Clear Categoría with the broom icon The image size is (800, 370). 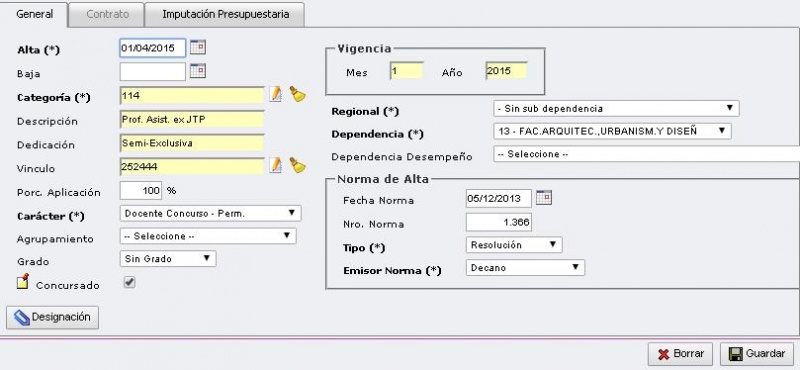click(297, 94)
